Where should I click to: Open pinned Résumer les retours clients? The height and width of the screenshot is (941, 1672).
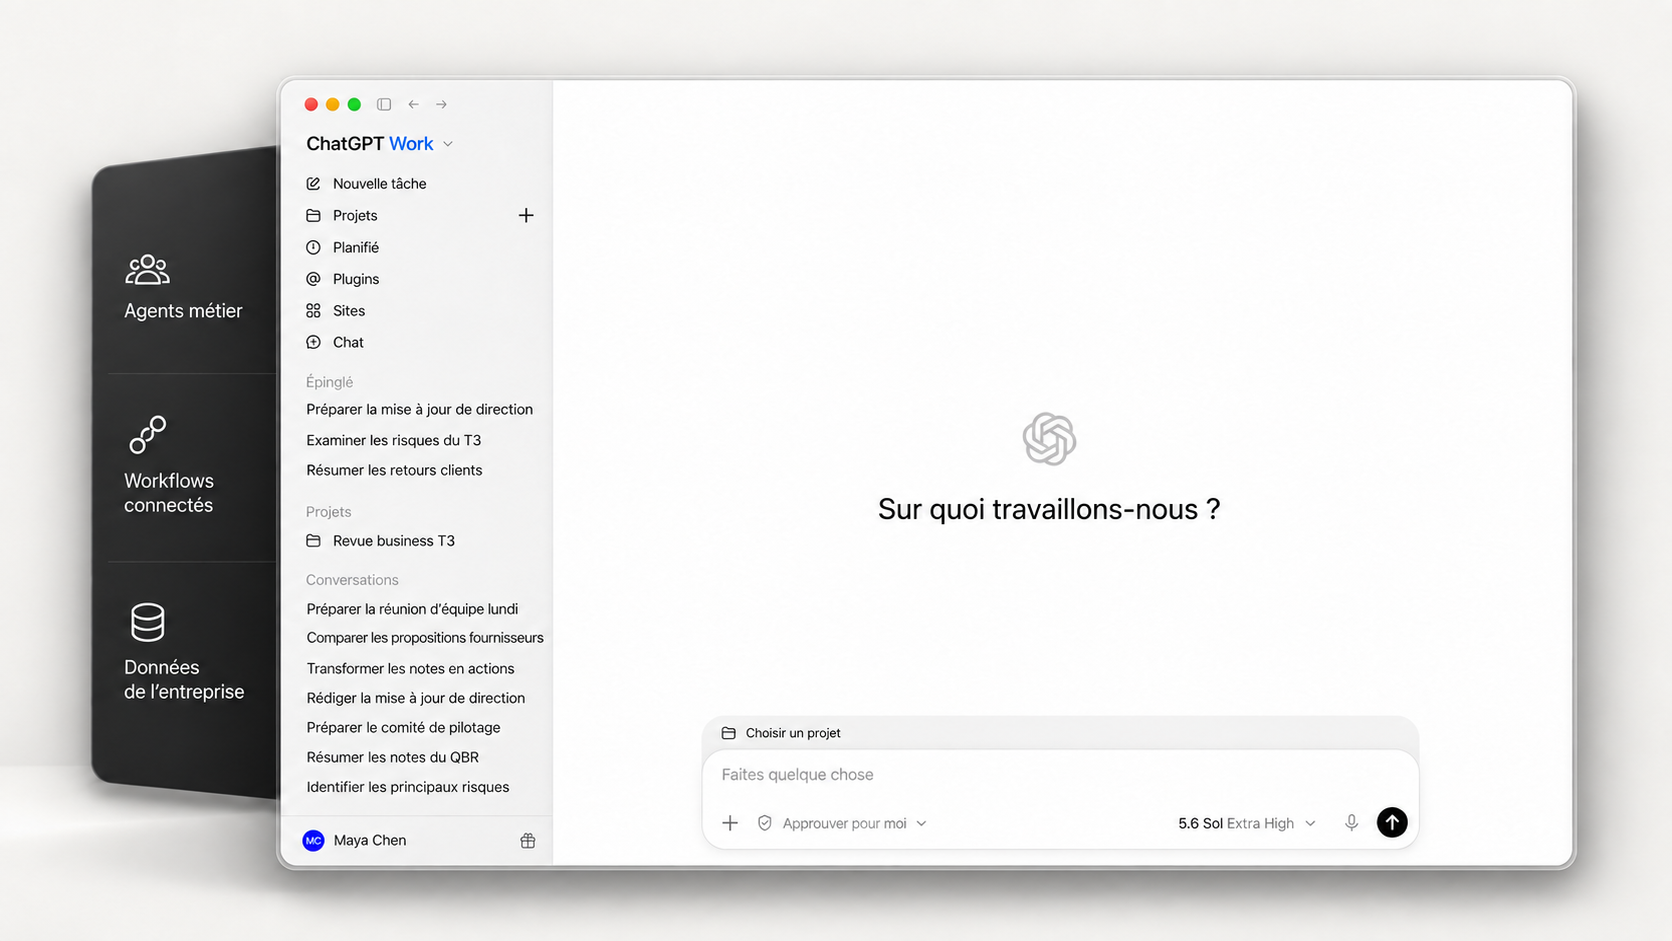(x=394, y=470)
